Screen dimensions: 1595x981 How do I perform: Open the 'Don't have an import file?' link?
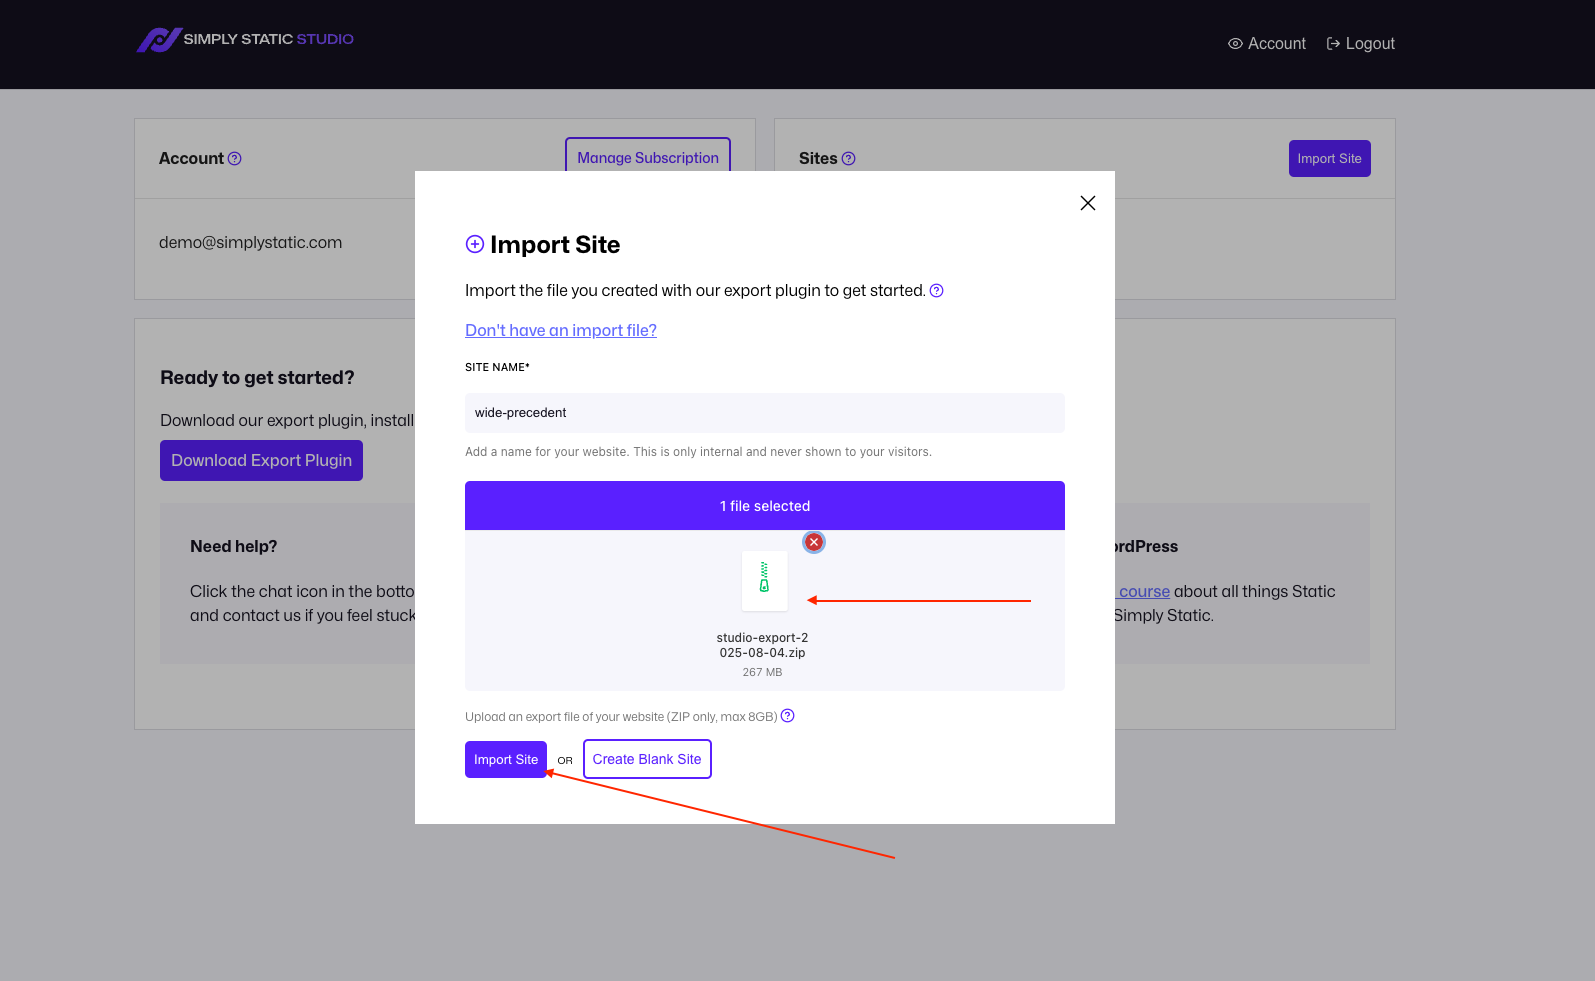(x=561, y=331)
